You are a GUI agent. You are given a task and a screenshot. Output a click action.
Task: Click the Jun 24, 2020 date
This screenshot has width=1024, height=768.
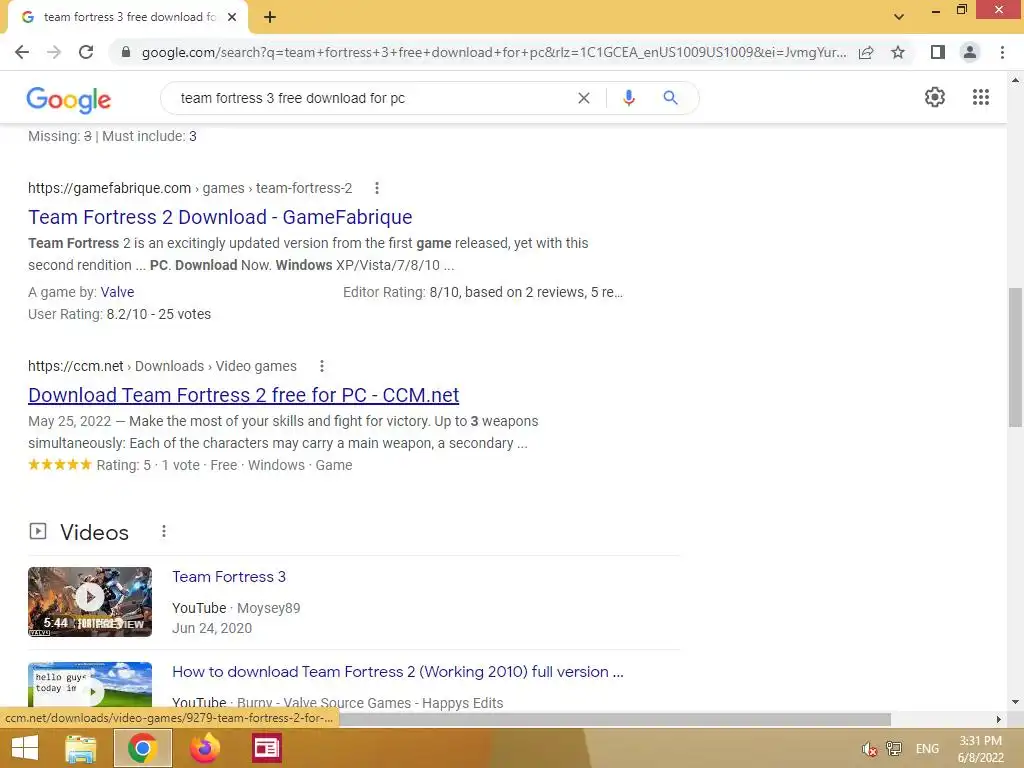point(212,628)
